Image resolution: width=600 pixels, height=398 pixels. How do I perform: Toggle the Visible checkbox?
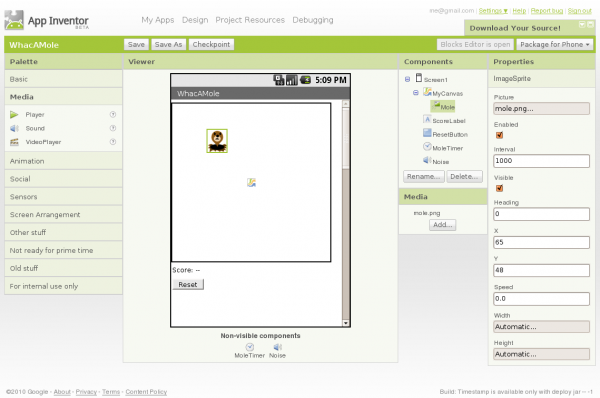pyautogui.click(x=499, y=188)
